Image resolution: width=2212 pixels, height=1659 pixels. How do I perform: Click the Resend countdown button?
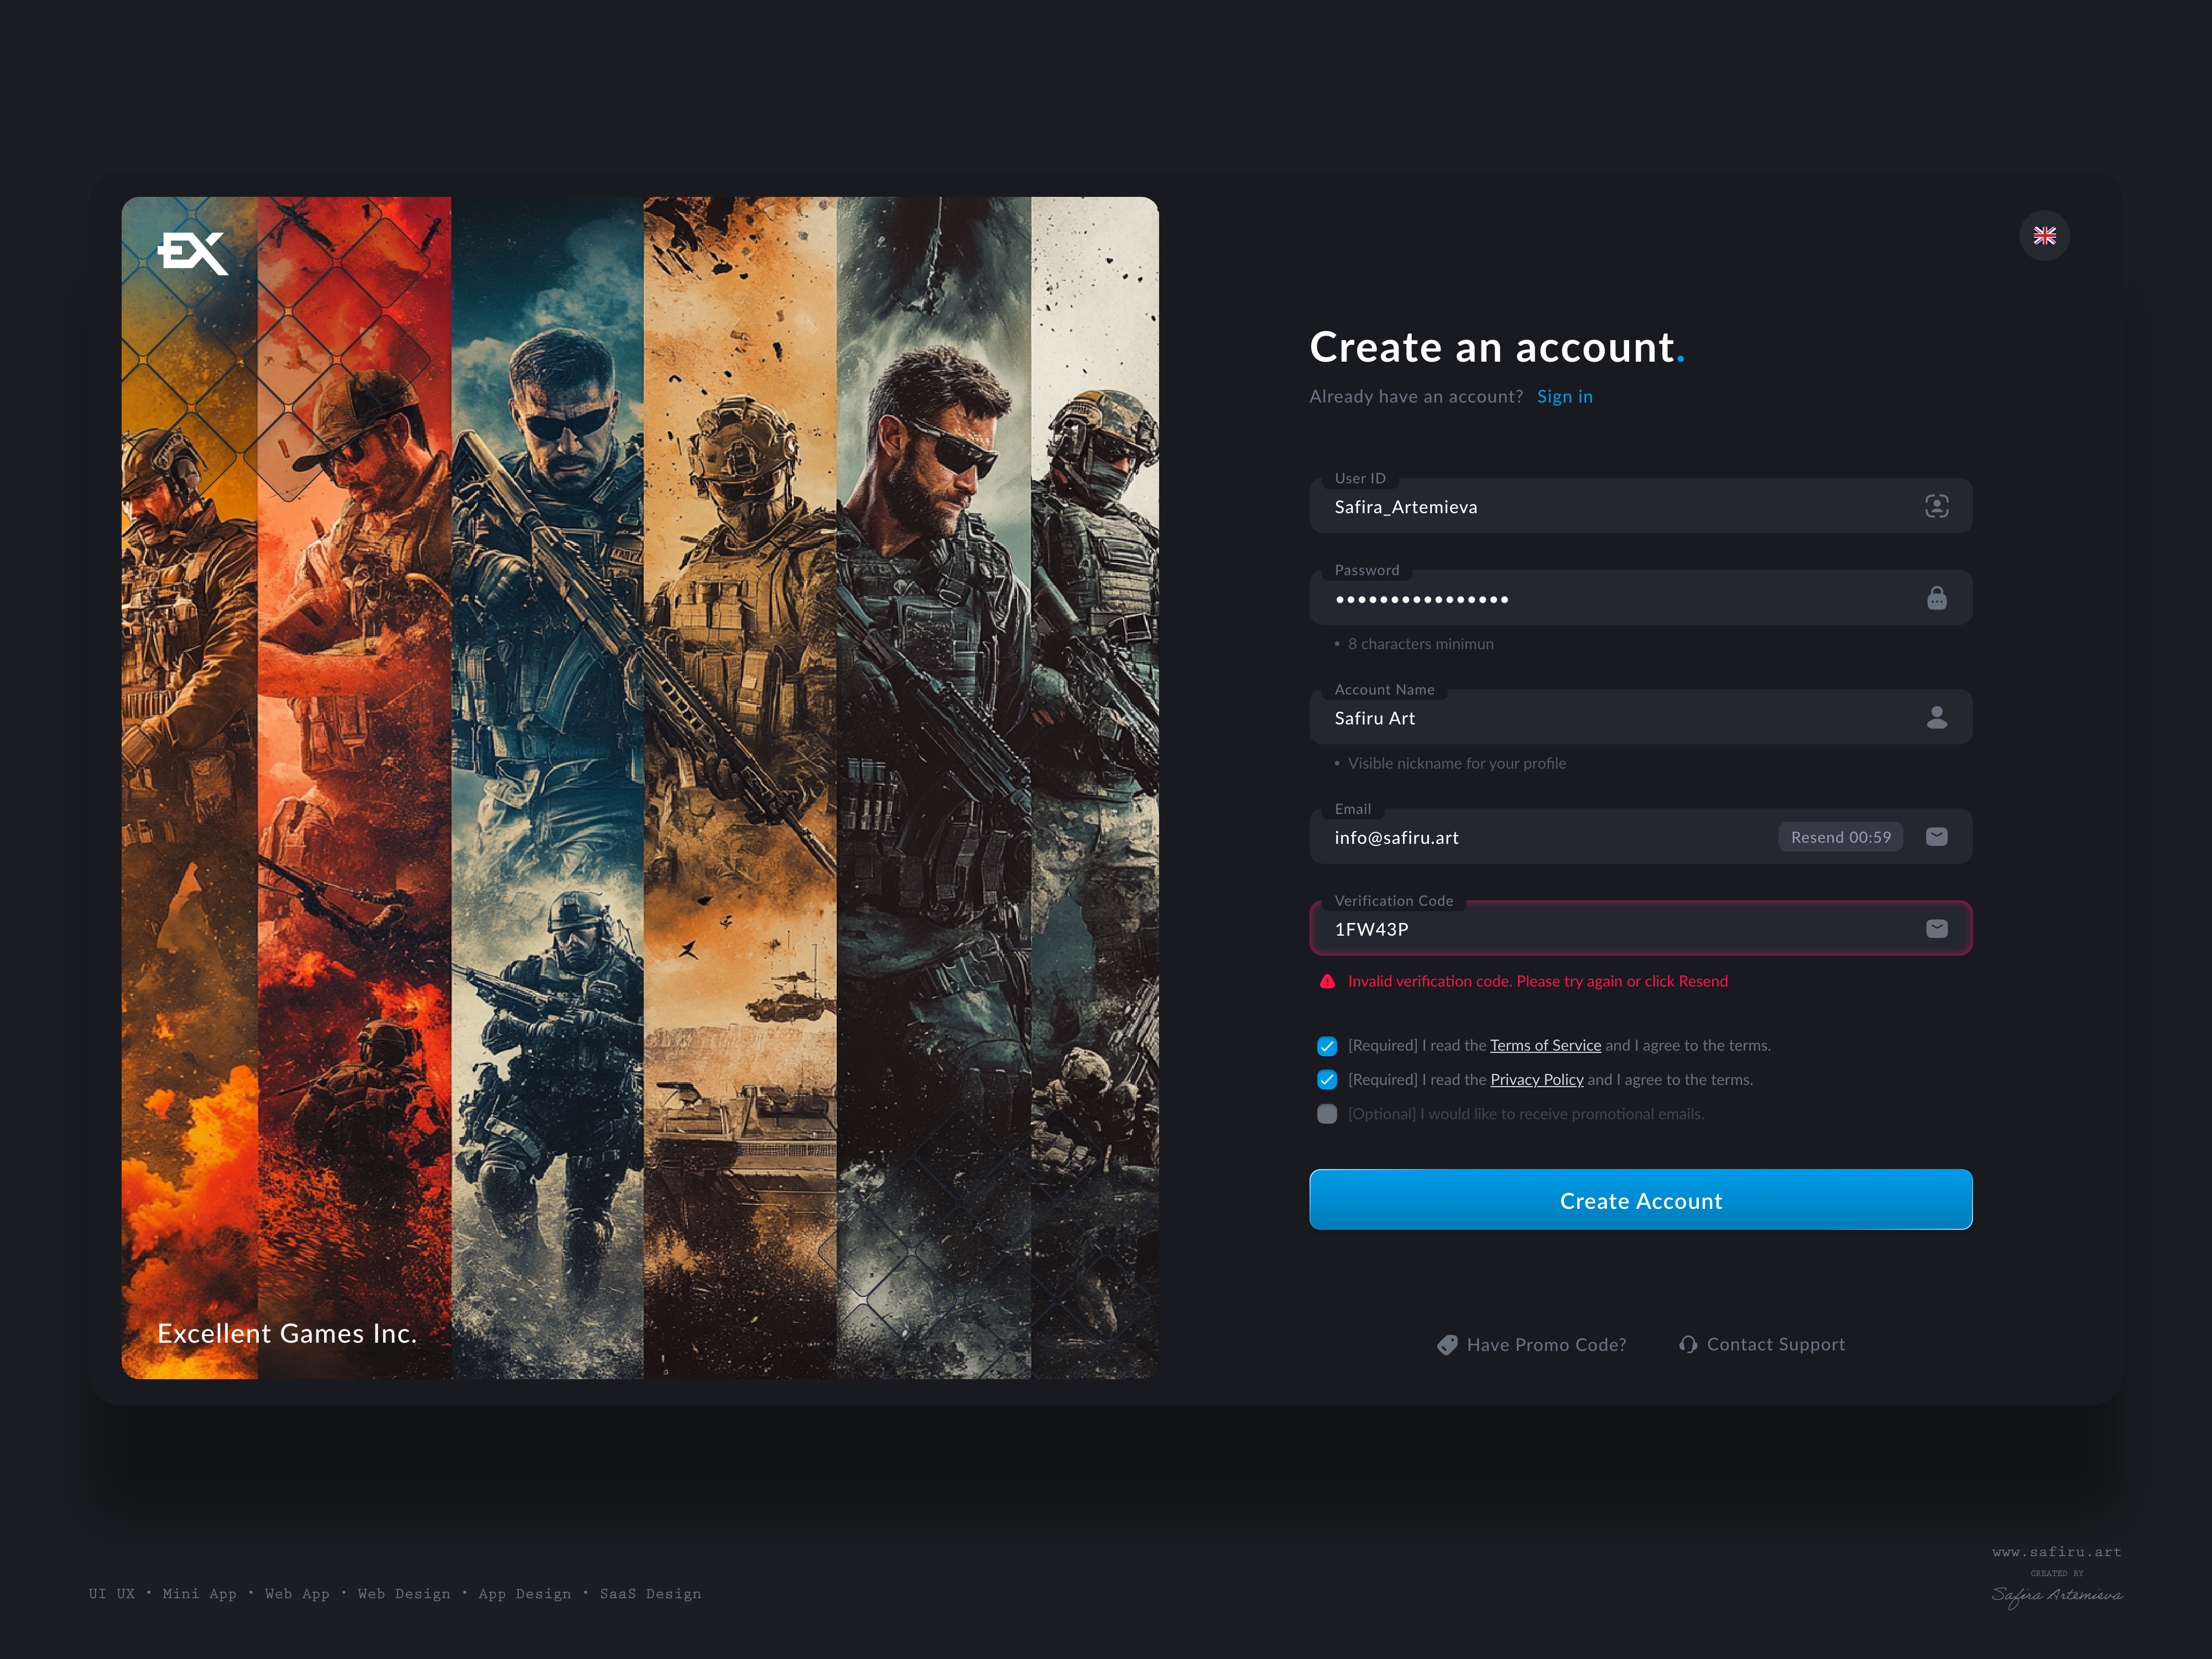1840,836
